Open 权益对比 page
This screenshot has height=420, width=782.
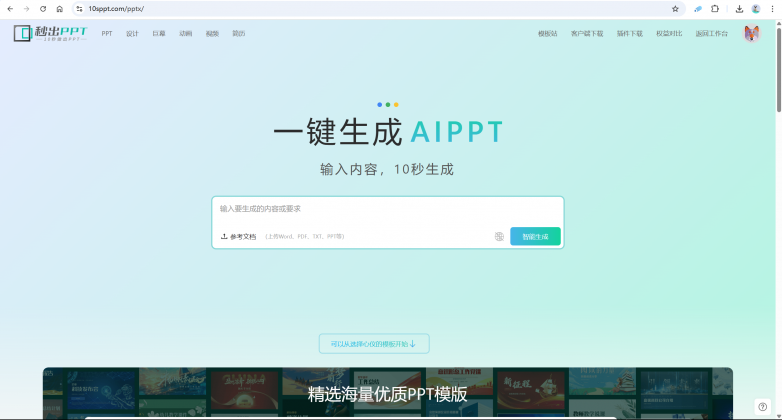tap(669, 33)
